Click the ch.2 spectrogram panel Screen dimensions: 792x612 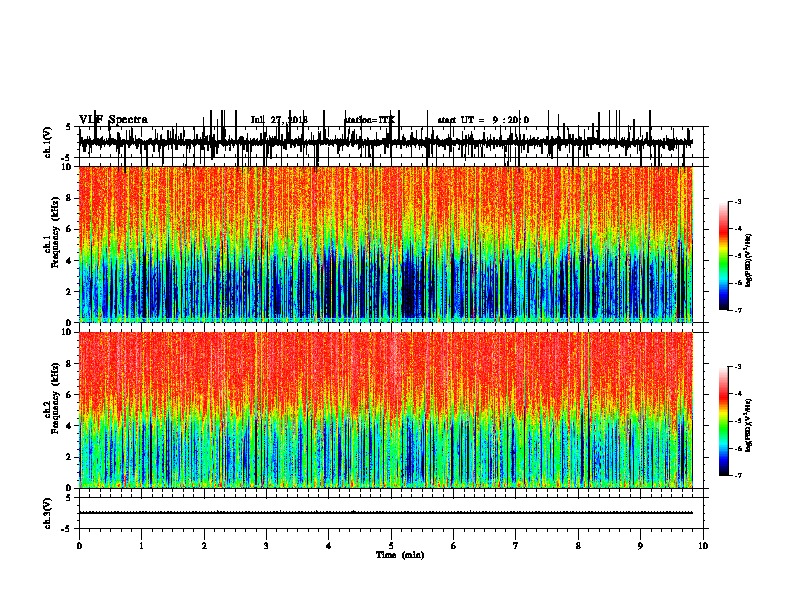386,410
